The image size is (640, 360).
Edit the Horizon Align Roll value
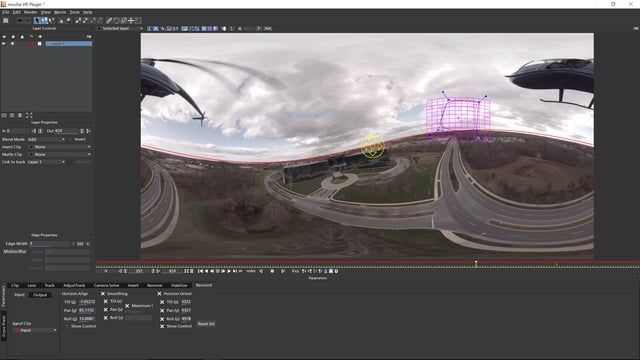click(x=87, y=318)
